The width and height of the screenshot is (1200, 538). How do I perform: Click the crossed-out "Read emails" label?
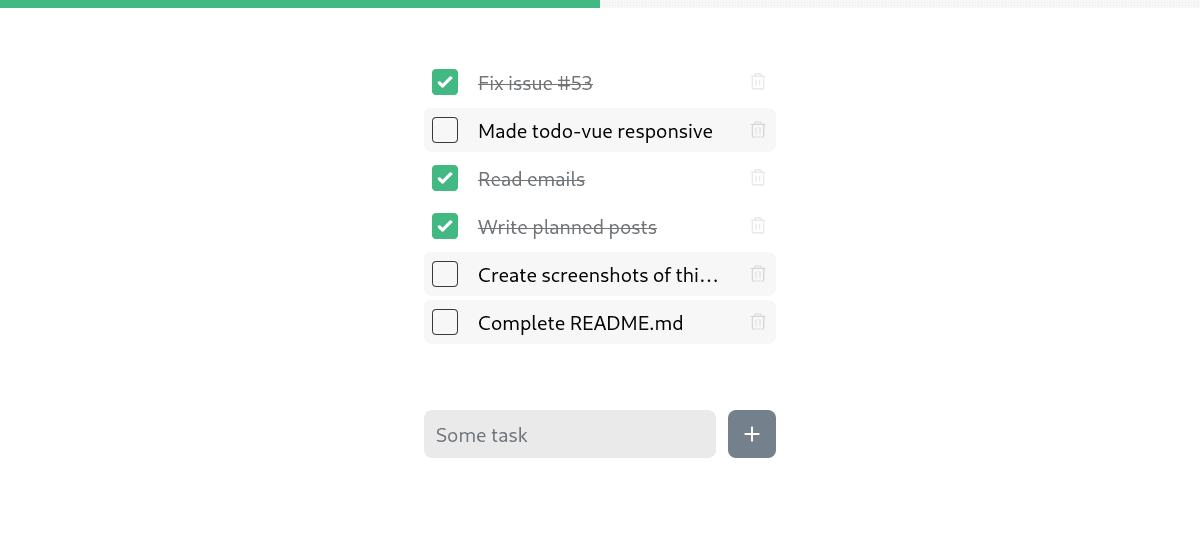[531, 179]
